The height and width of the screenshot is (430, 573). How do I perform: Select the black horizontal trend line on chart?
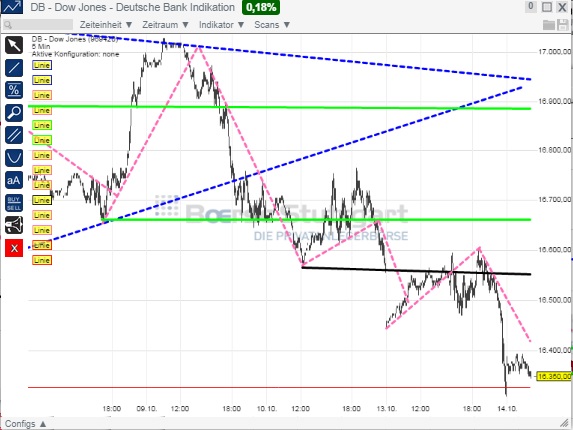coord(416,271)
